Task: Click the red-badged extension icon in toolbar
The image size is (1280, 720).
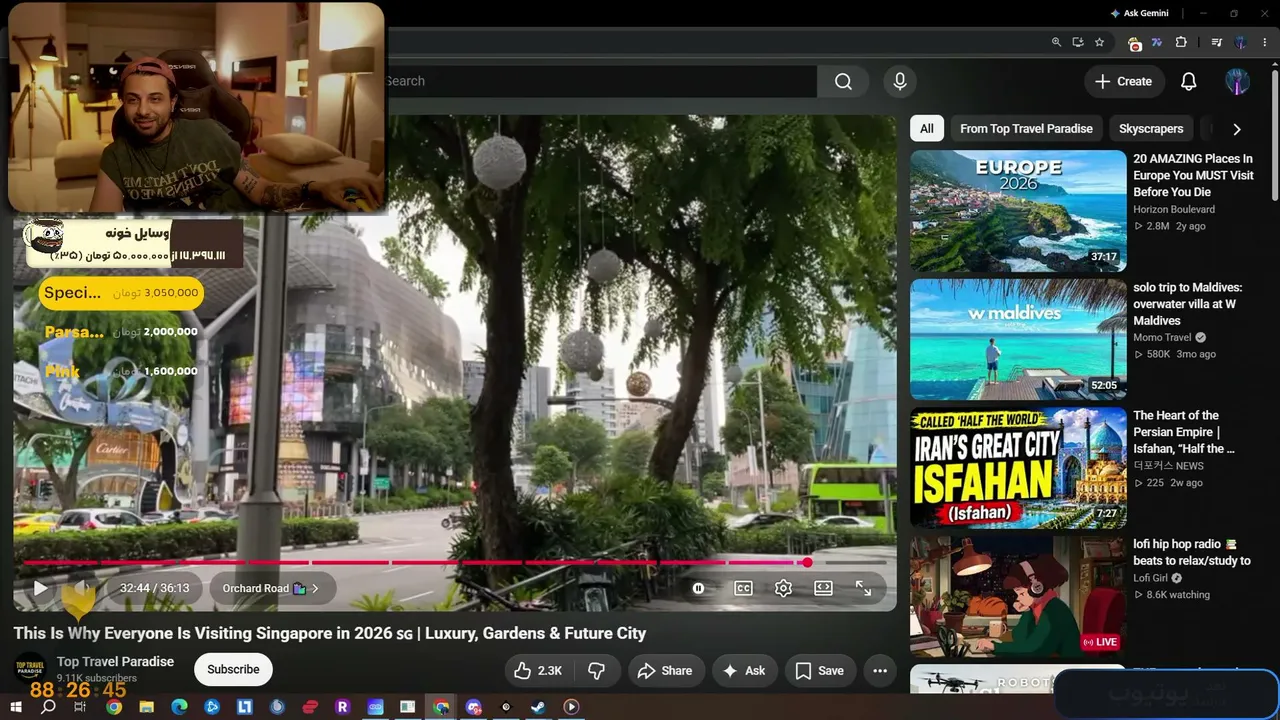Action: tap(1134, 43)
